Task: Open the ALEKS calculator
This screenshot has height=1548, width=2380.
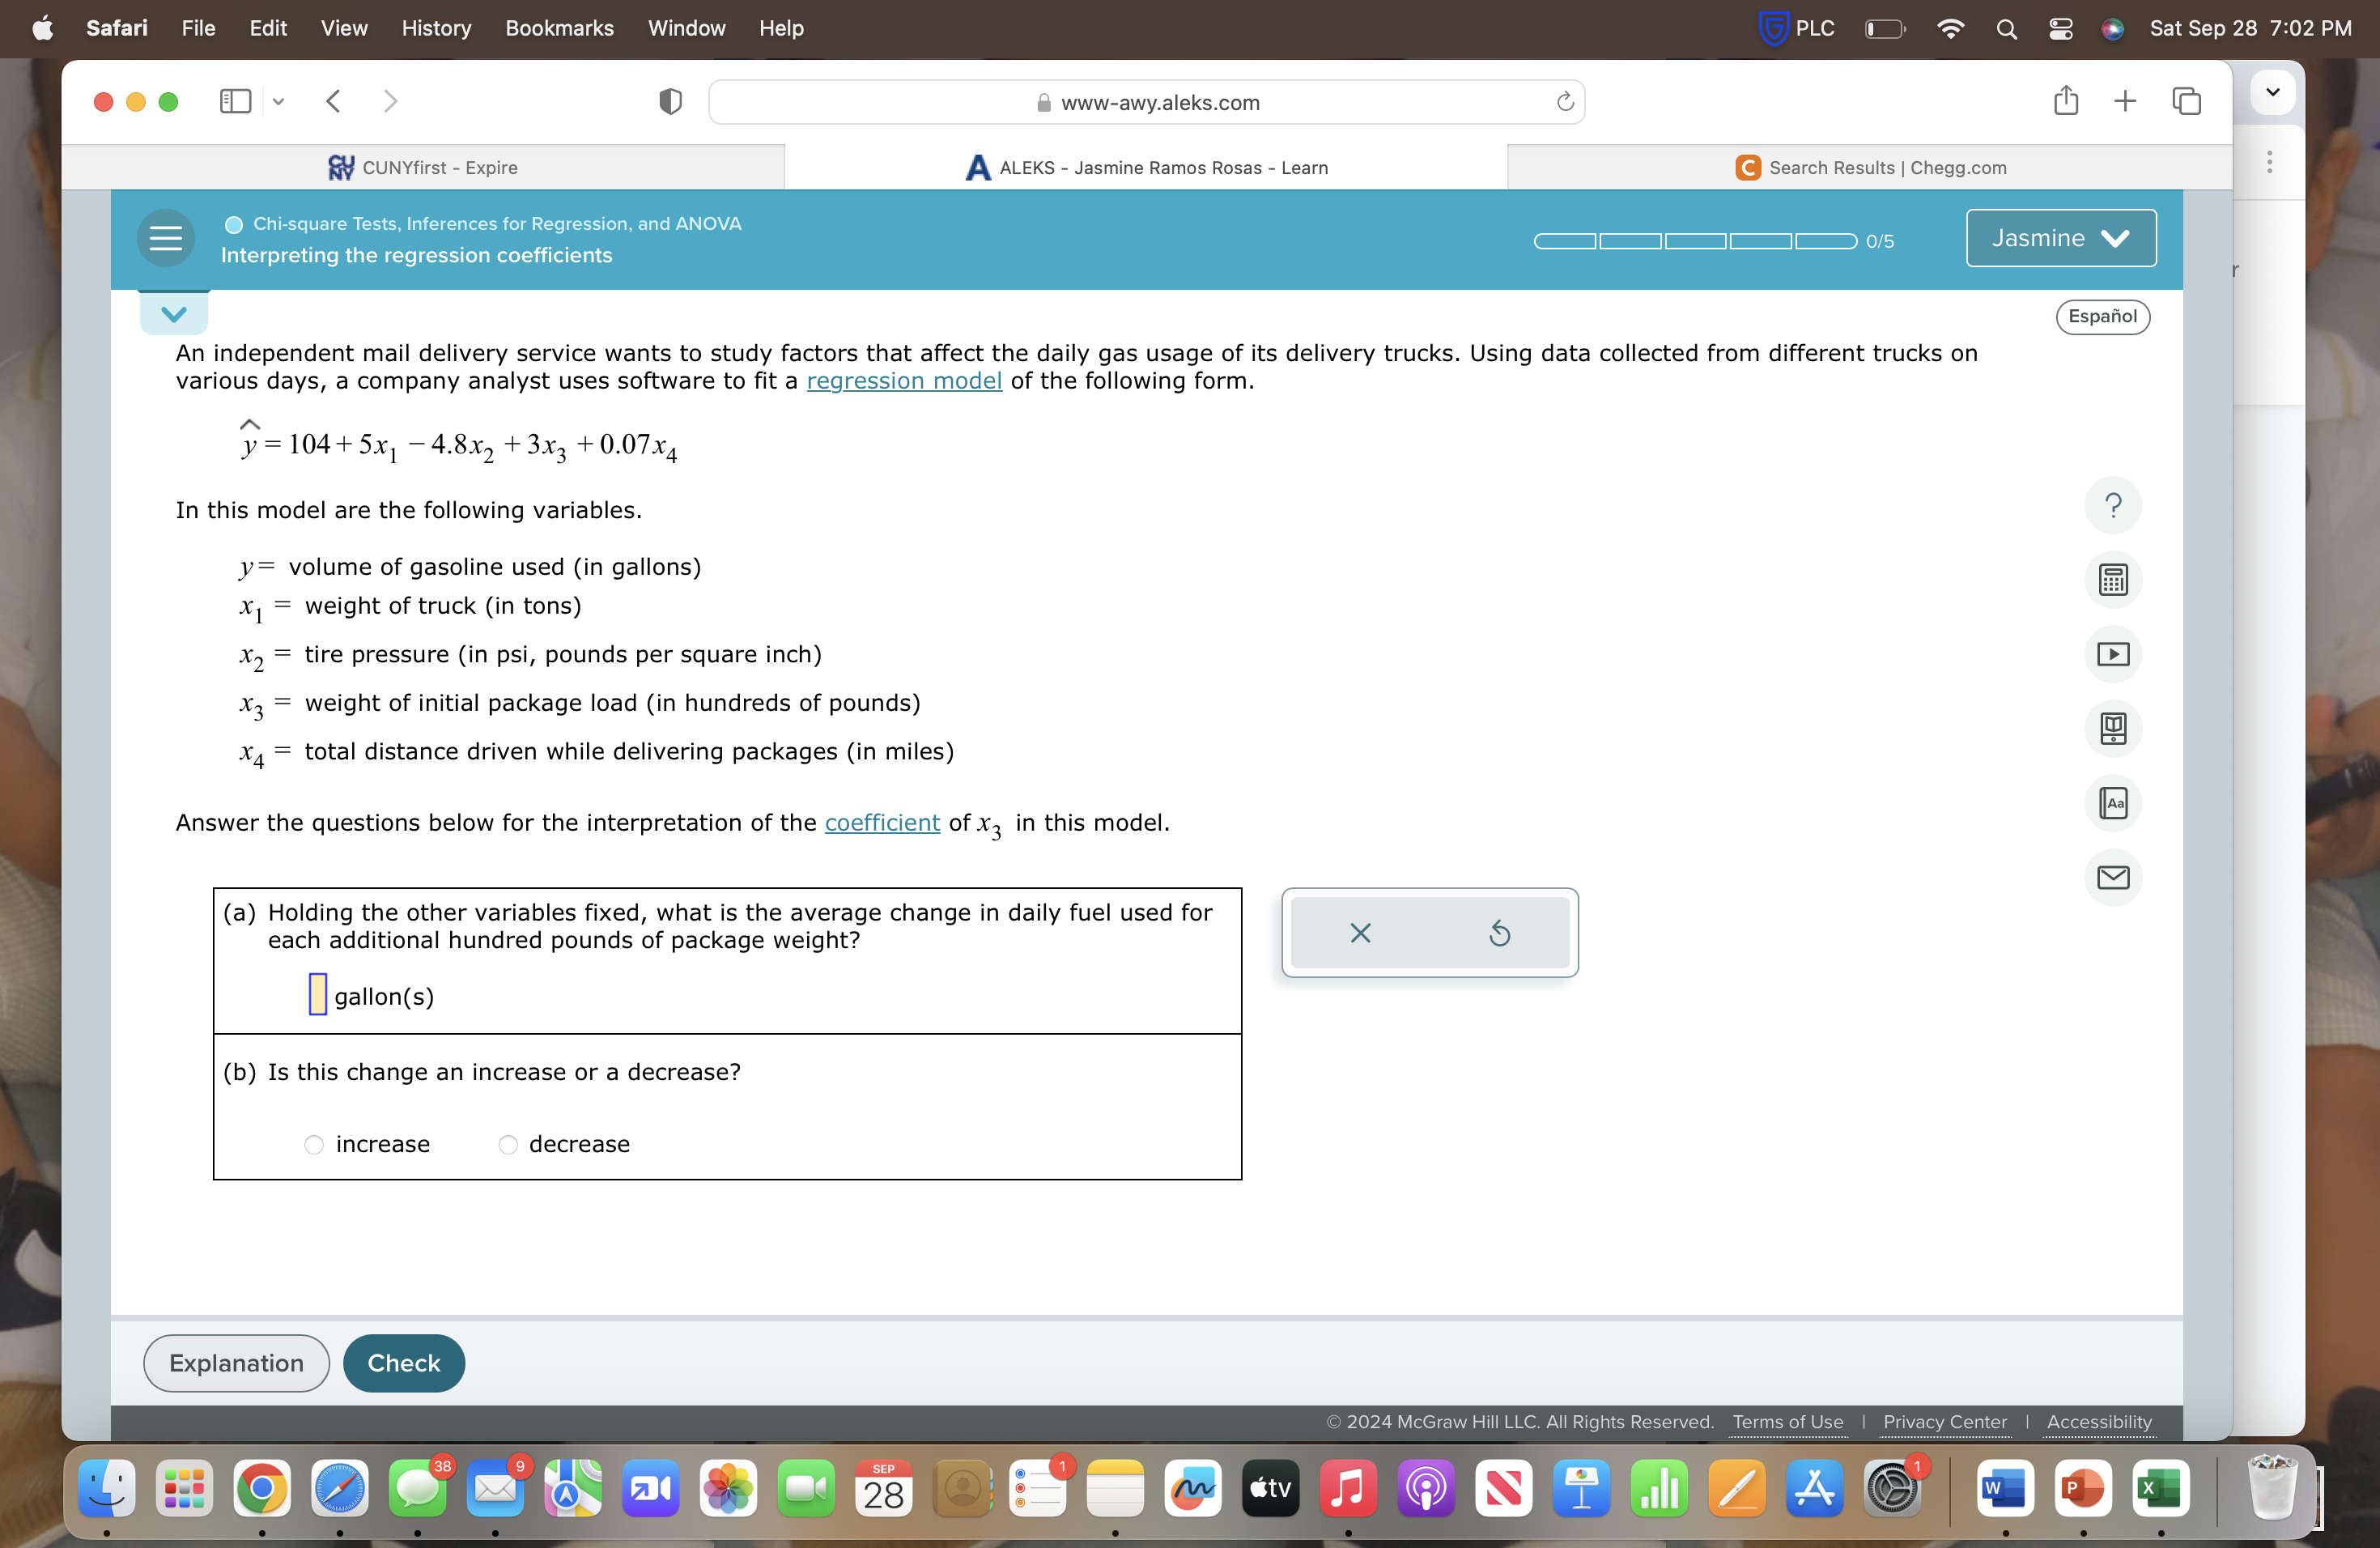Action: pyautogui.click(x=2113, y=579)
